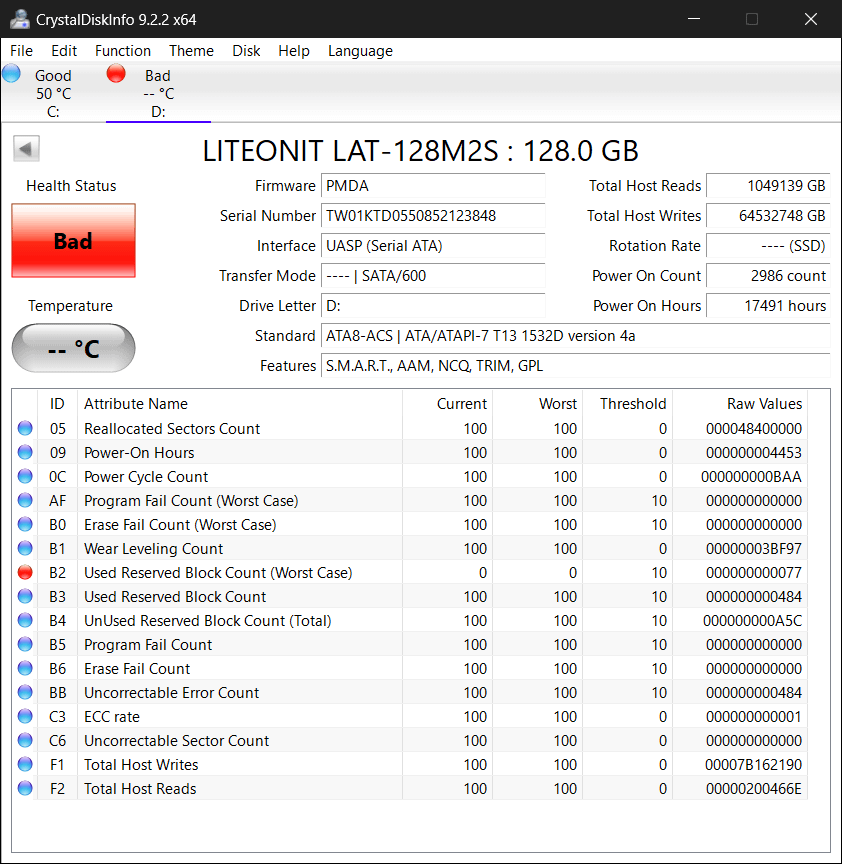
Task: Click status orb of F1 Total Host Writes row
Action: pyautogui.click(x=25, y=764)
